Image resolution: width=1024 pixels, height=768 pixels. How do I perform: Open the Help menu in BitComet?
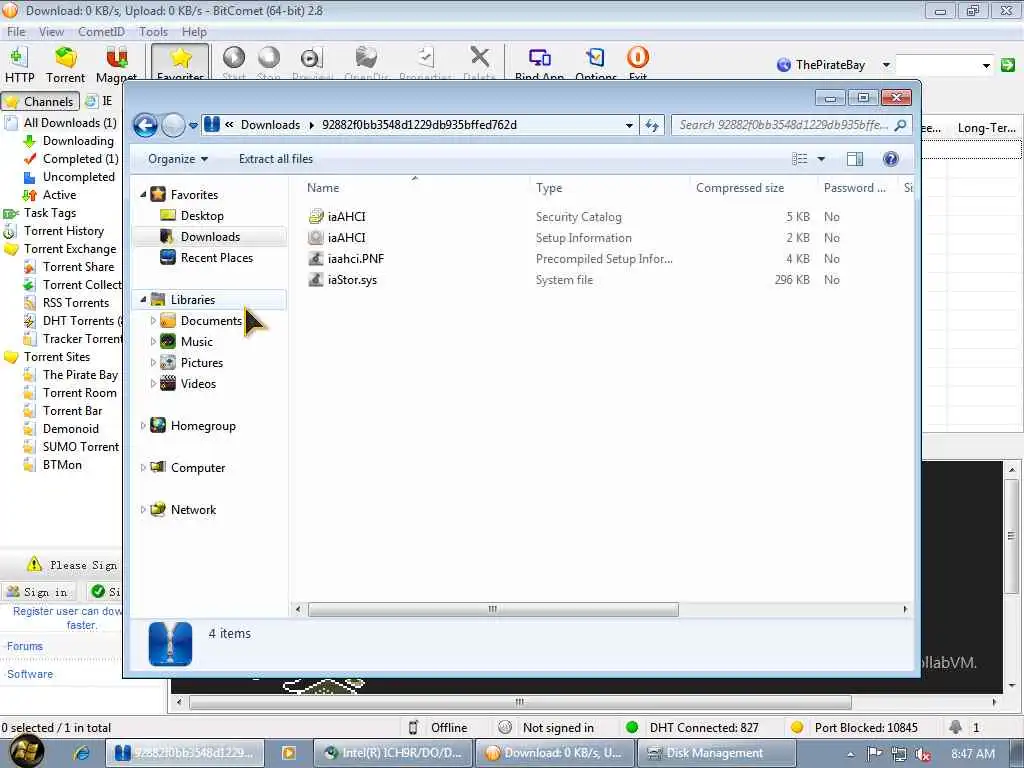point(194,31)
